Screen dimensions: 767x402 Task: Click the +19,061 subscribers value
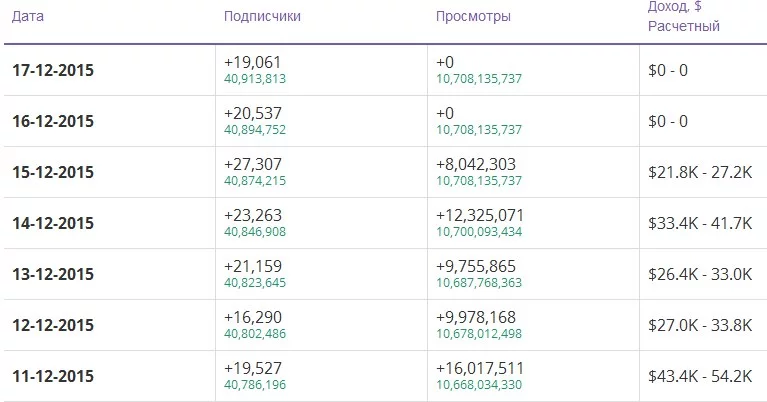[254, 62]
